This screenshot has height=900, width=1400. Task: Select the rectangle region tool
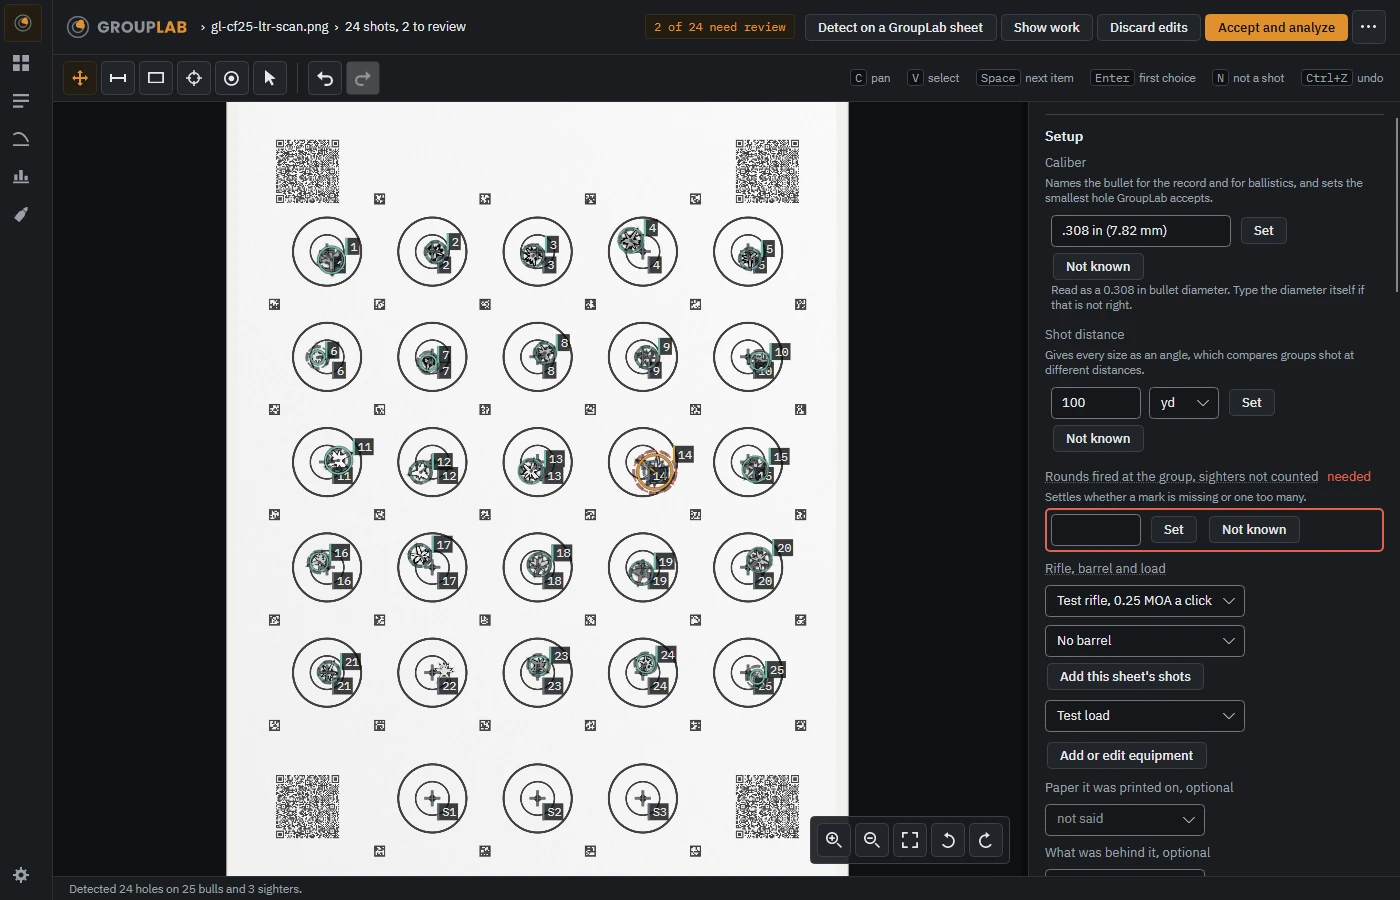(156, 78)
